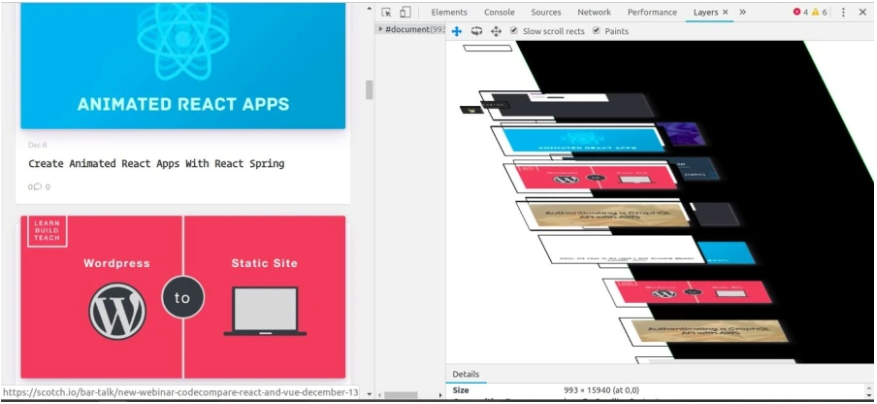
Task: Click the layer tree horizontal scrollbar thumb
Action: pyautogui.click(x=401, y=395)
